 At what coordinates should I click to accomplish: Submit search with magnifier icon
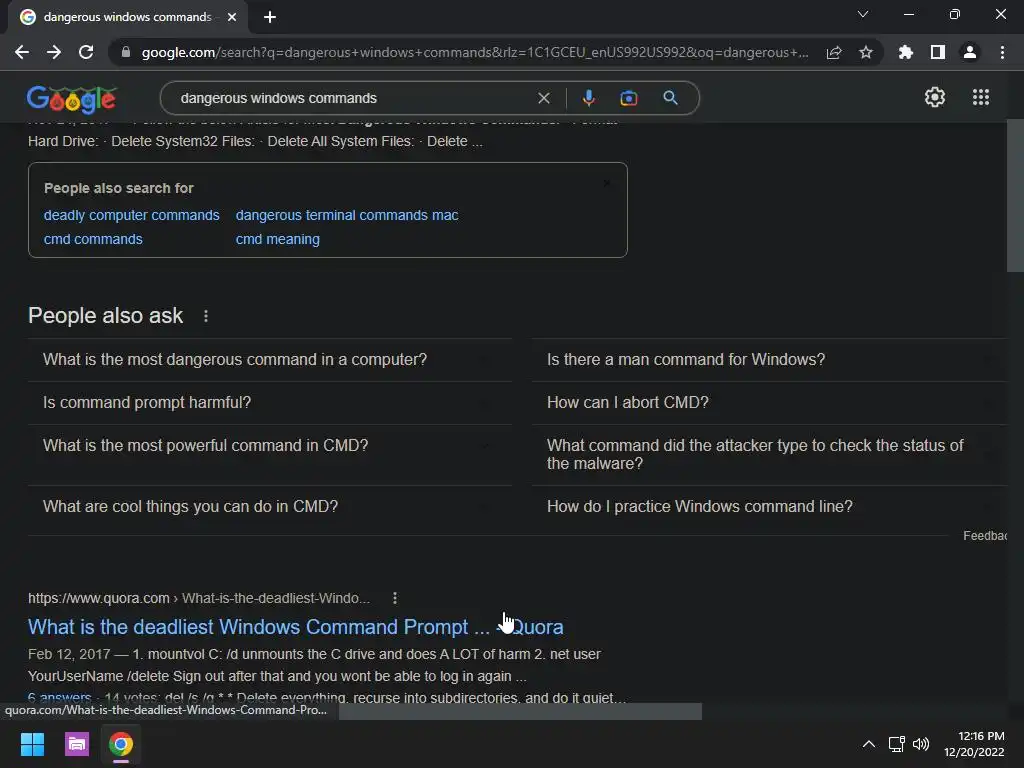coord(670,98)
